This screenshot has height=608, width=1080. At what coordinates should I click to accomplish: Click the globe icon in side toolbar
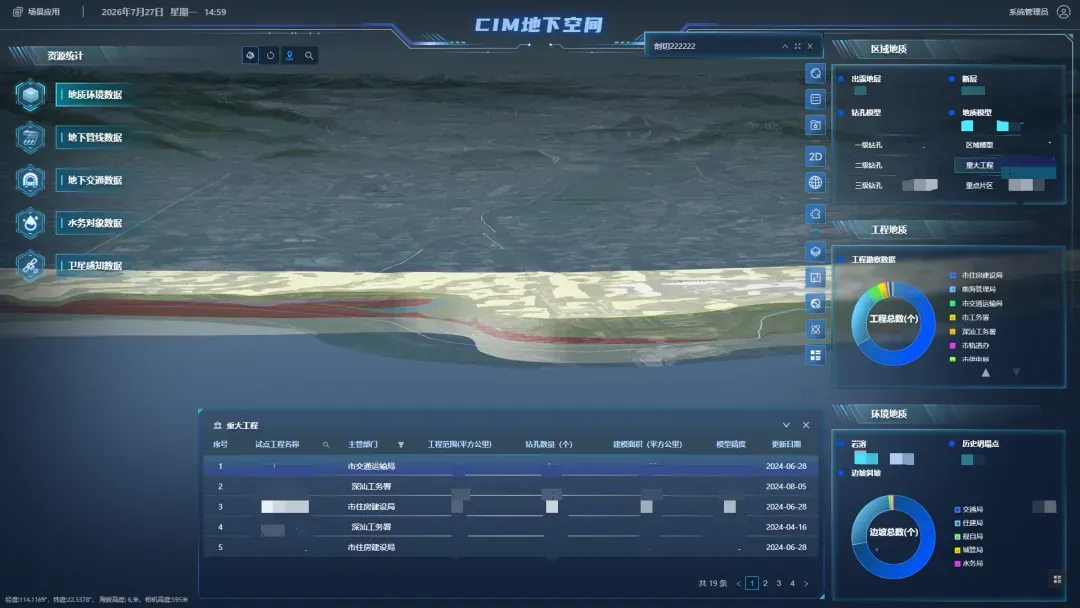point(815,182)
